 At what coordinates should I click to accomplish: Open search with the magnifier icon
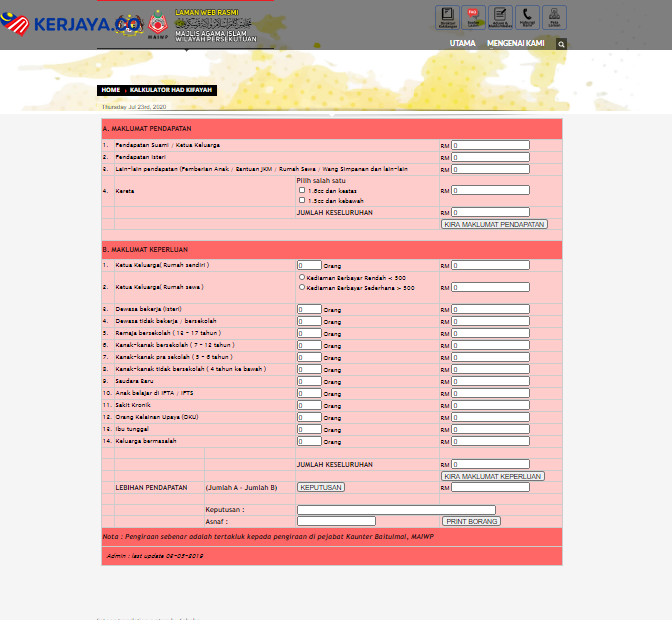pyautogui.click(x=562, y=44)
